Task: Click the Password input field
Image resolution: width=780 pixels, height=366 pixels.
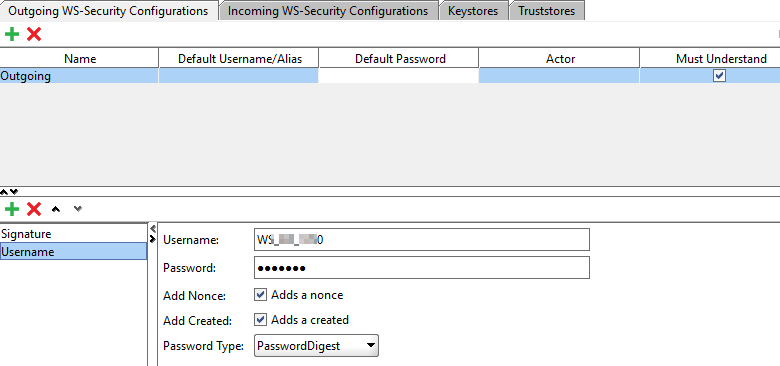Action: (x=422, y=268)
